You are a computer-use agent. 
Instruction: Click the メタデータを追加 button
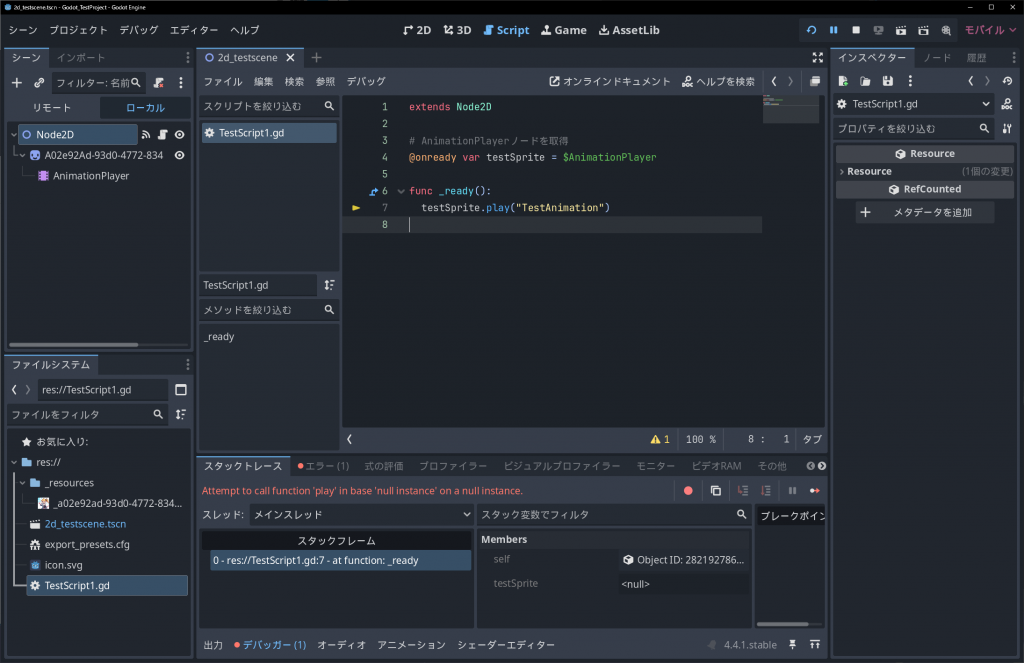tap(924, 212)
